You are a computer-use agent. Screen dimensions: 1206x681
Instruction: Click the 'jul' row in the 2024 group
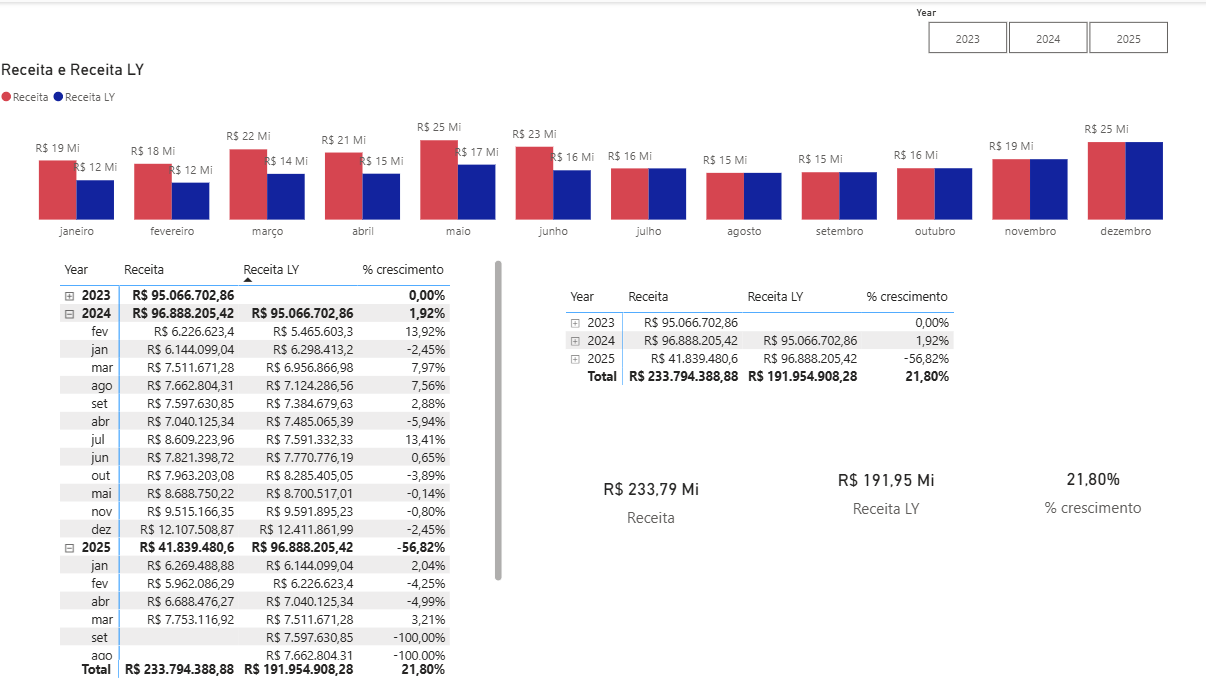coord(254,439)
